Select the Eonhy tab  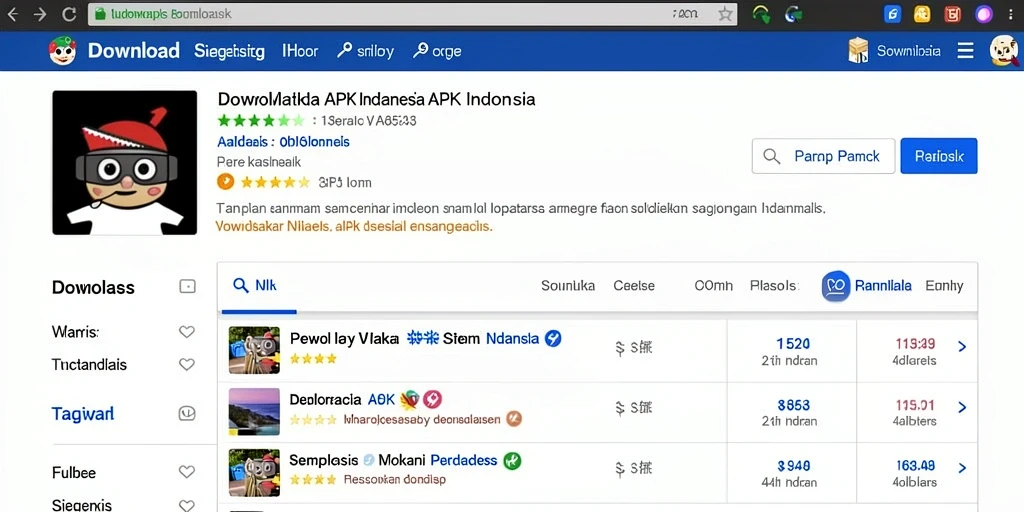click(944, 285)
